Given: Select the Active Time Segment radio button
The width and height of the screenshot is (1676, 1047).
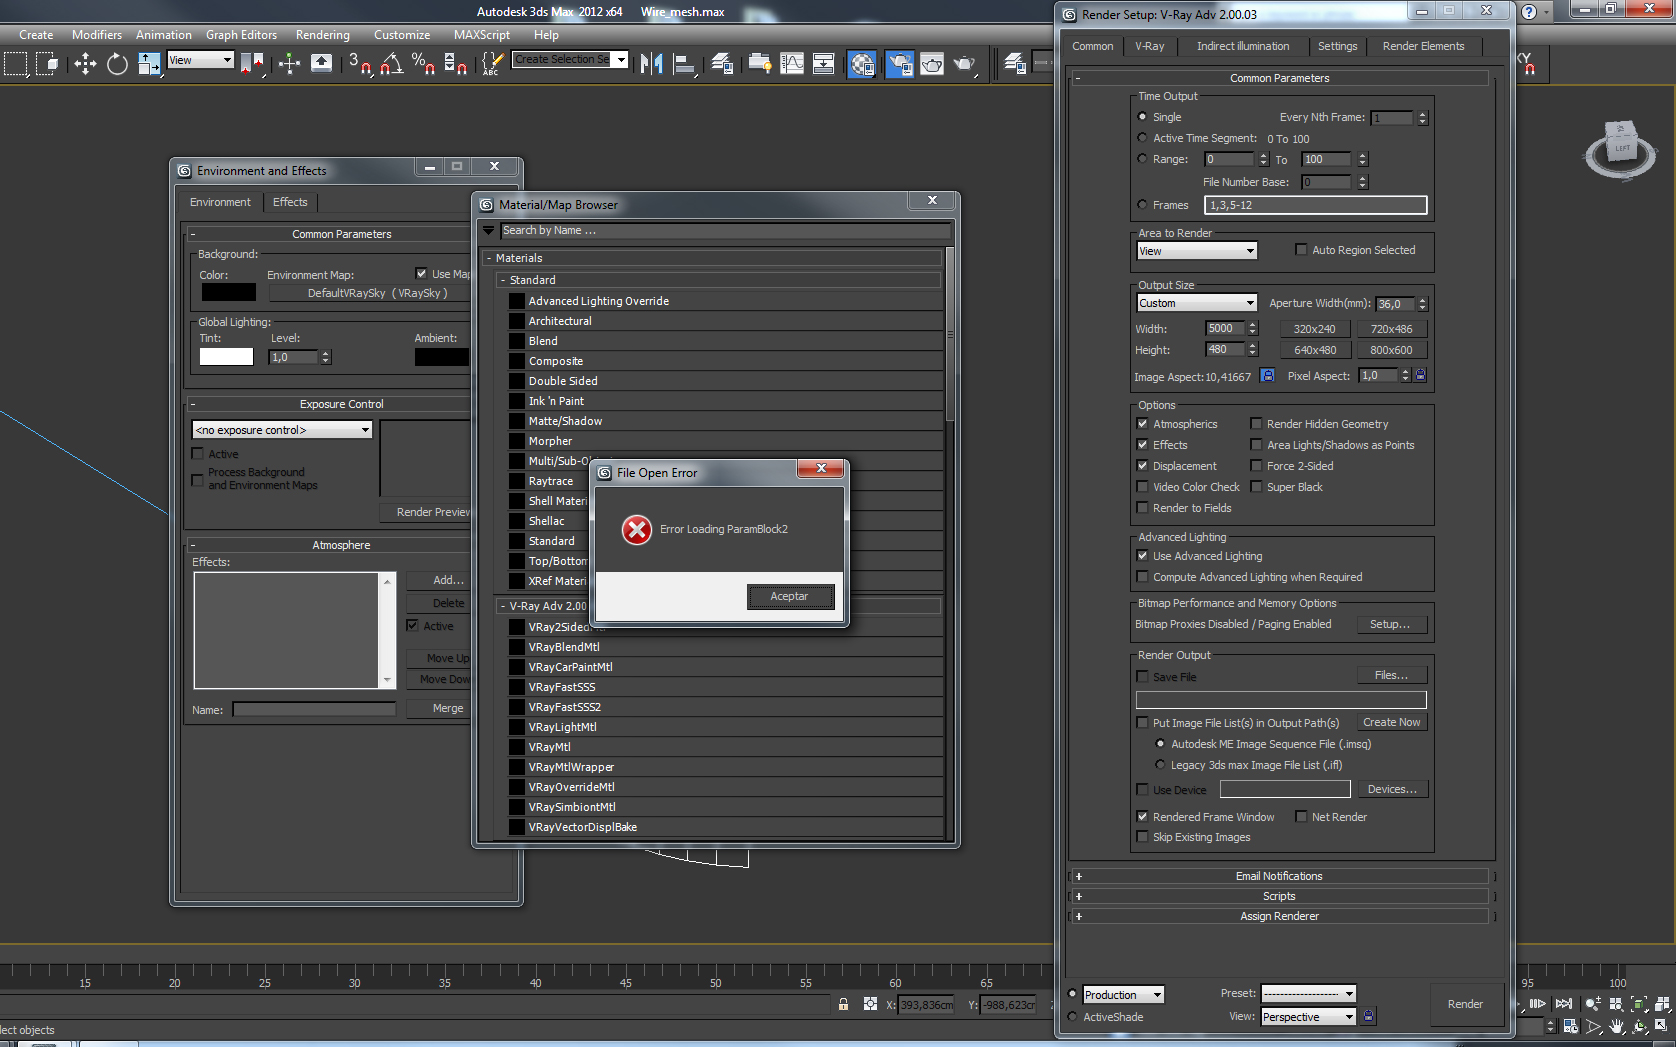Looking at the screenshot, I should click(1142, 138).
